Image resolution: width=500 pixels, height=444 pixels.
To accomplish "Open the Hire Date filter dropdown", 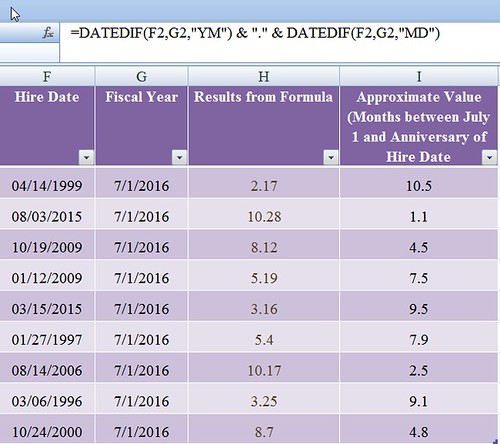I will coord(86,157).
